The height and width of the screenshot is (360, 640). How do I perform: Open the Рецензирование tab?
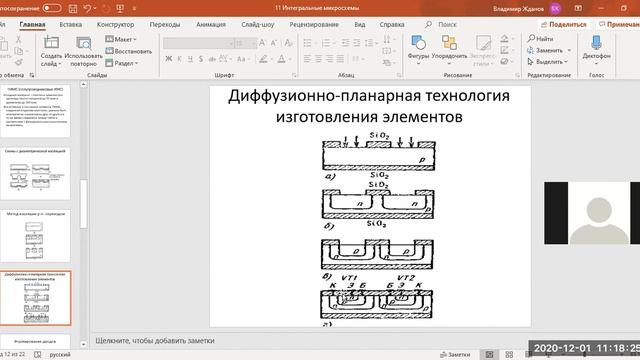[x=314, y=24]
